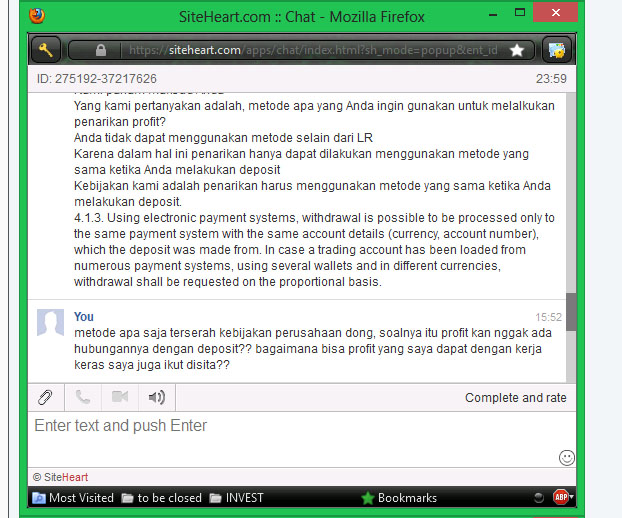Click your message starting with metode apa saja terserah
Image resolution: width=622 pixels, height=518 pixels.
[x=313, y=349]
